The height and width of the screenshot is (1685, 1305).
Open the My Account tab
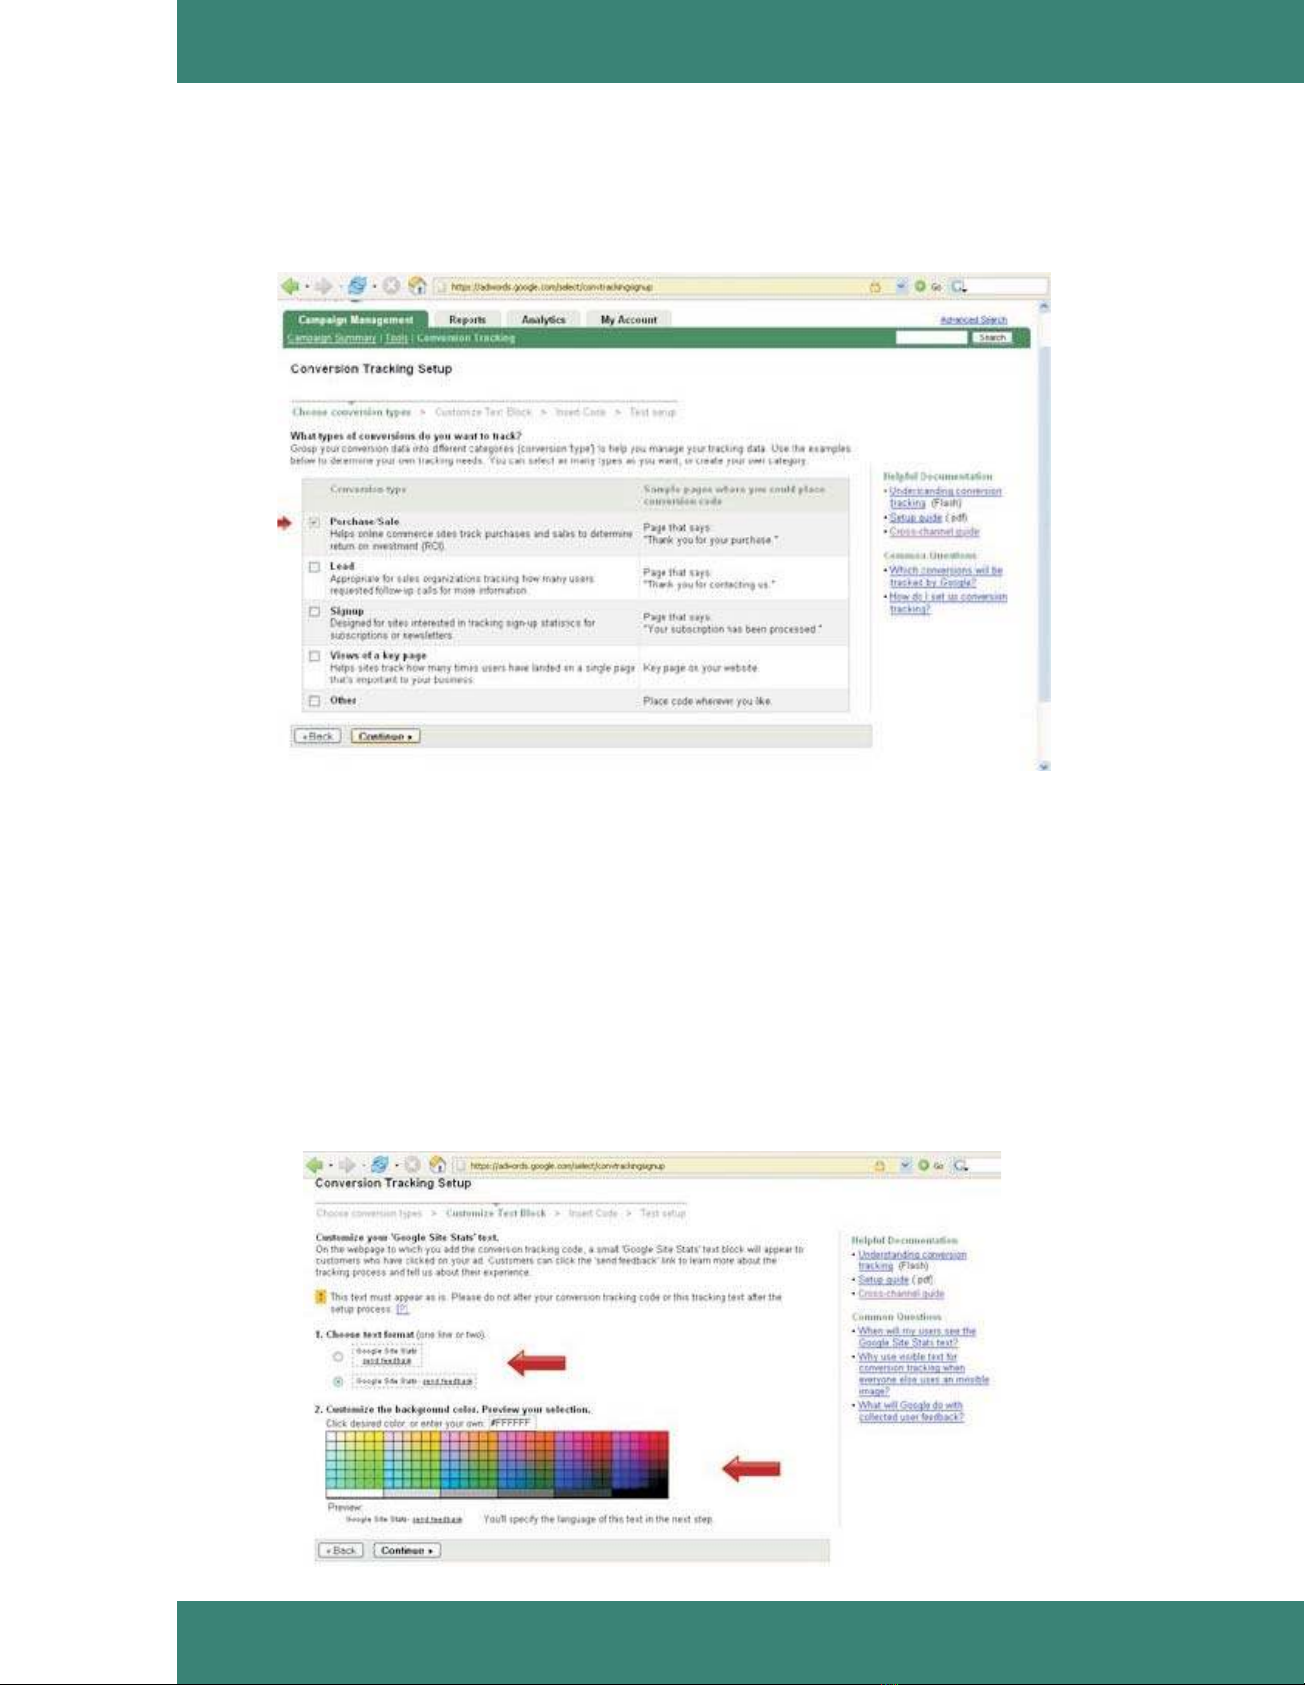click(628, 320)
